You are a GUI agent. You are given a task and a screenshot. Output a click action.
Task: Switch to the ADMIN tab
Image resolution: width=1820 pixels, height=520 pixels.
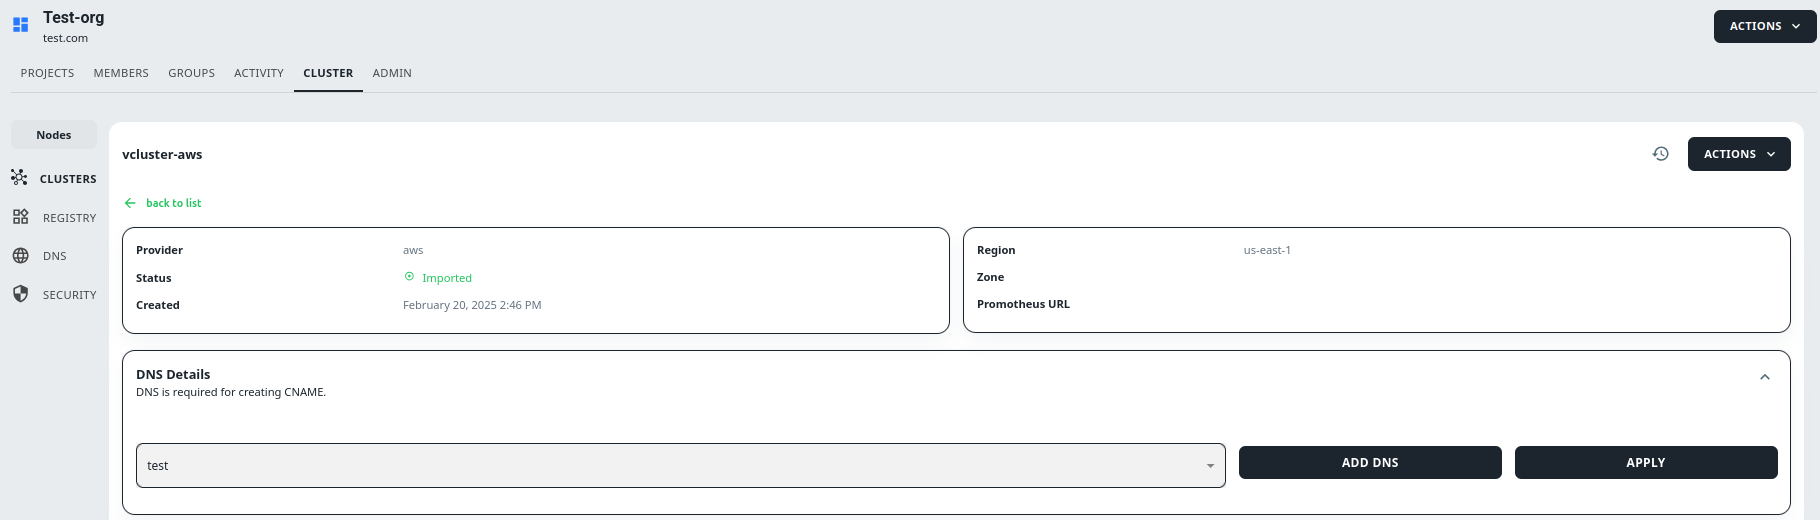click(x=392, y=73)
